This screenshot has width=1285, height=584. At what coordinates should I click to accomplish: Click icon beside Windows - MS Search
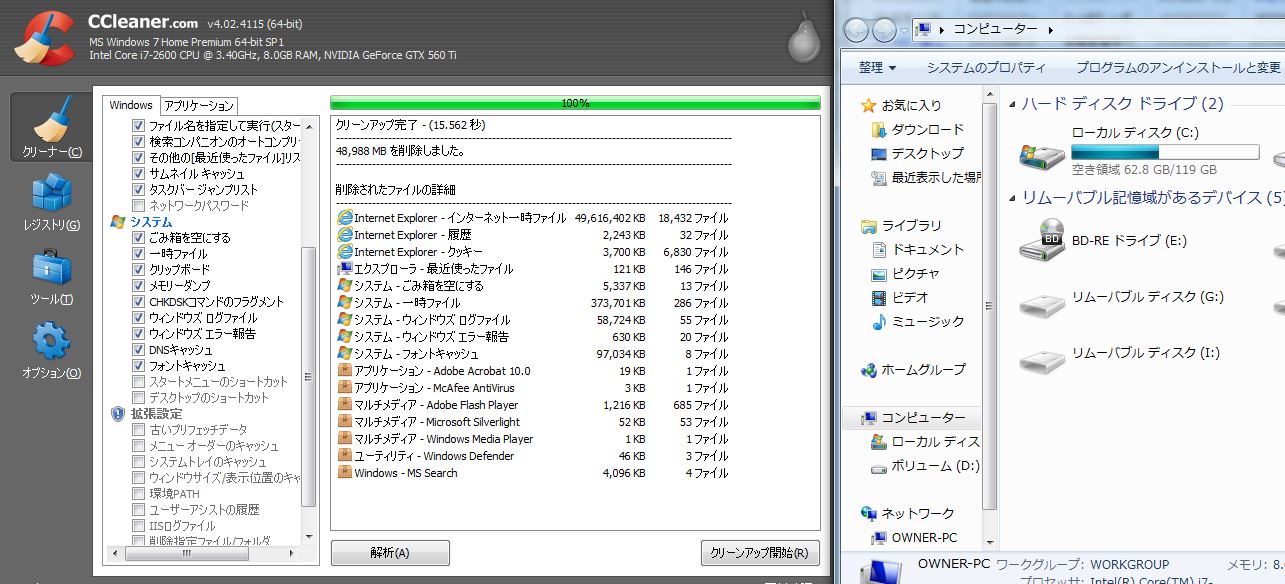pos(345,472)
